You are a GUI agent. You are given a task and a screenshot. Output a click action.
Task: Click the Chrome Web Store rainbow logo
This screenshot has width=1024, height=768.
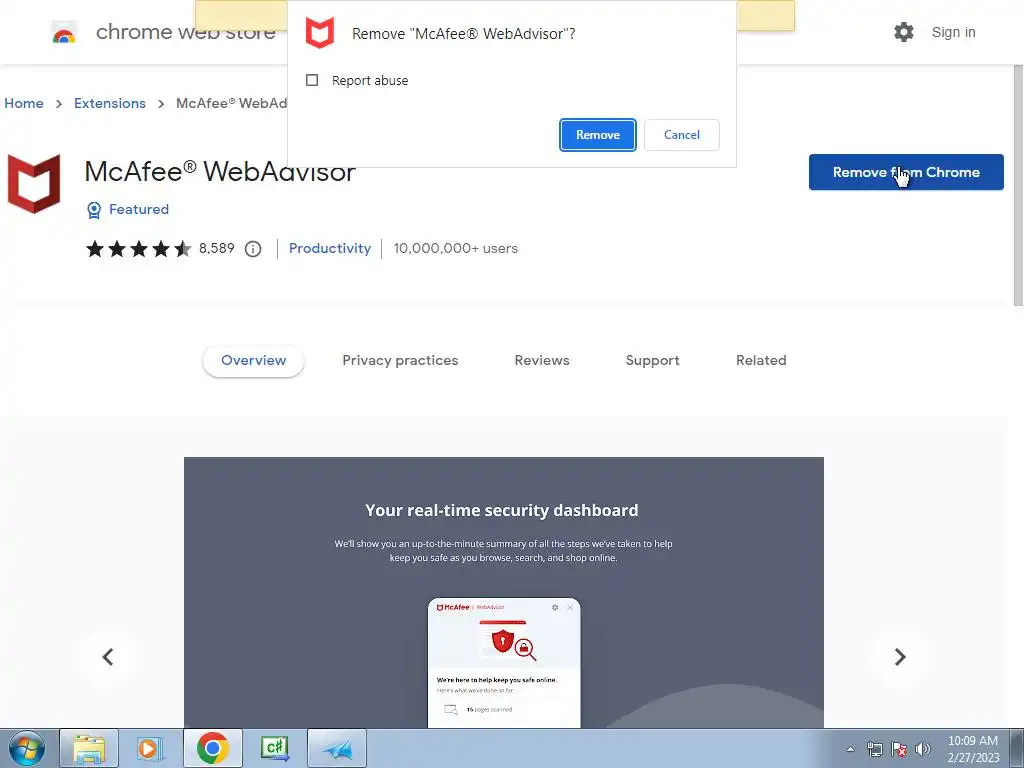pyautogui.click(x=64, y=32)
